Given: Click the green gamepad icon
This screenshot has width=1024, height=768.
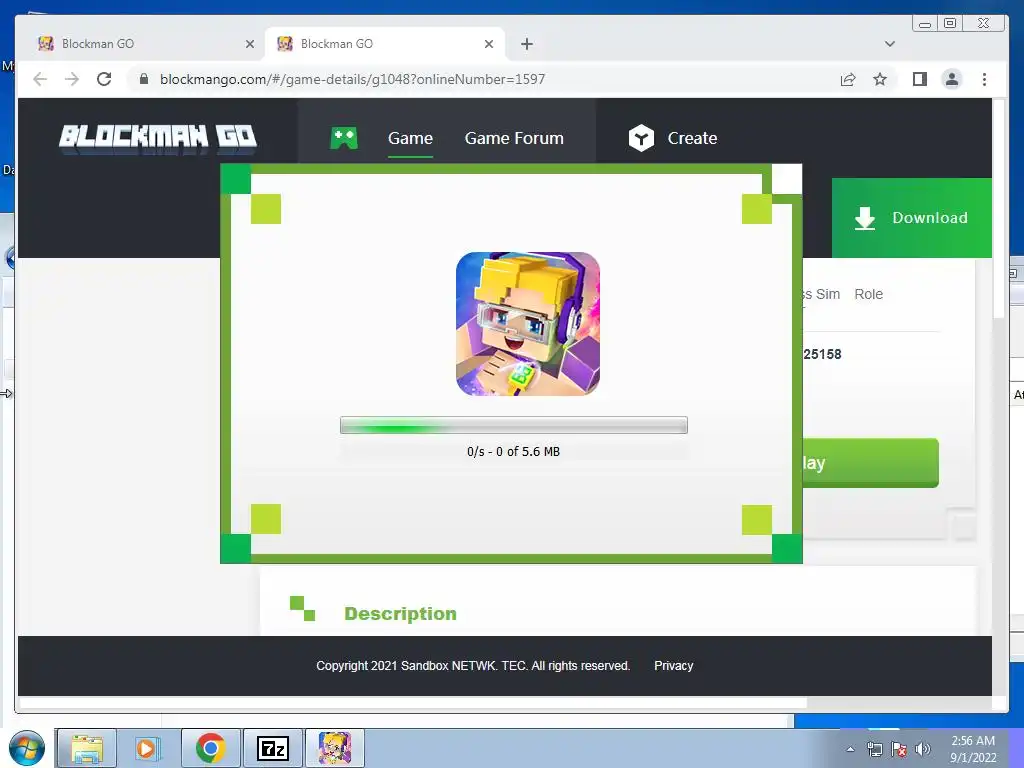Looking at the screenshot, I should pyautogui.click(x=344, y=138).
